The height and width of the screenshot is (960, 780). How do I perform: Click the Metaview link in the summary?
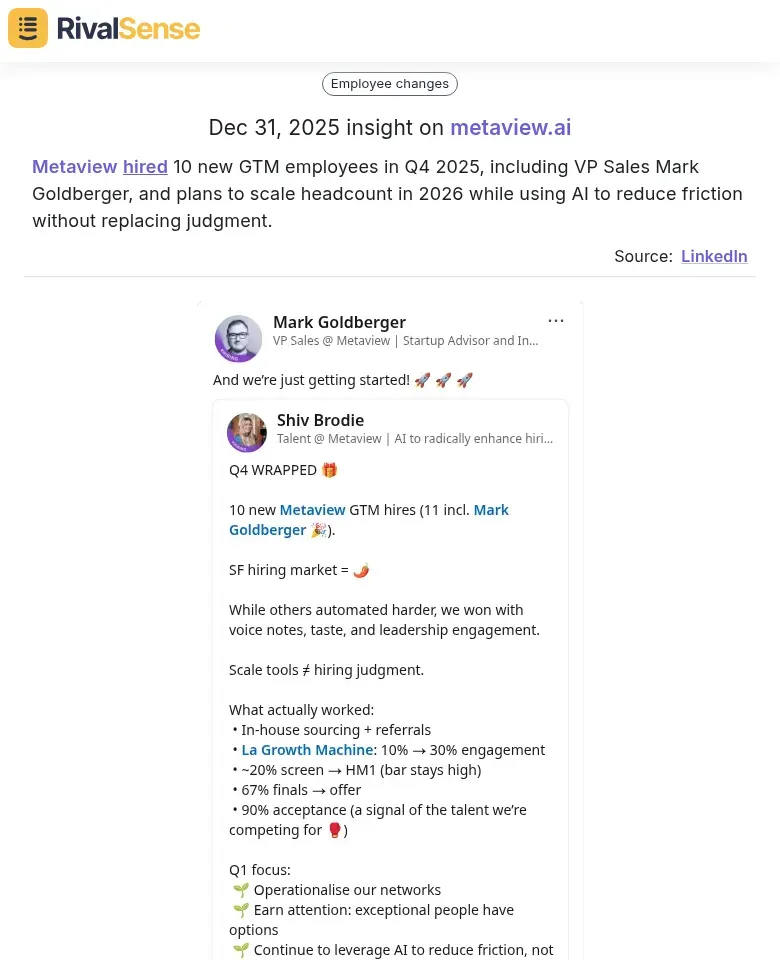pyautogui.click(x=75, y=166)
